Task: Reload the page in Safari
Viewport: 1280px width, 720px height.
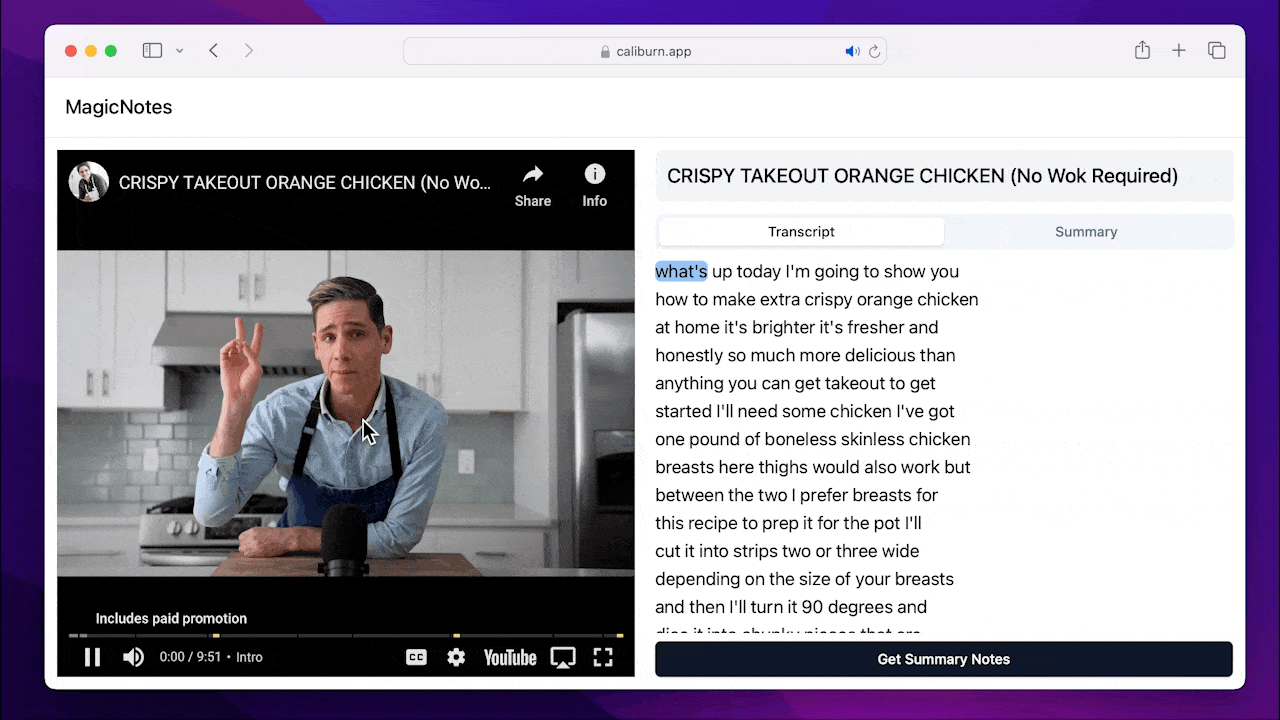Action: point(874,51)
